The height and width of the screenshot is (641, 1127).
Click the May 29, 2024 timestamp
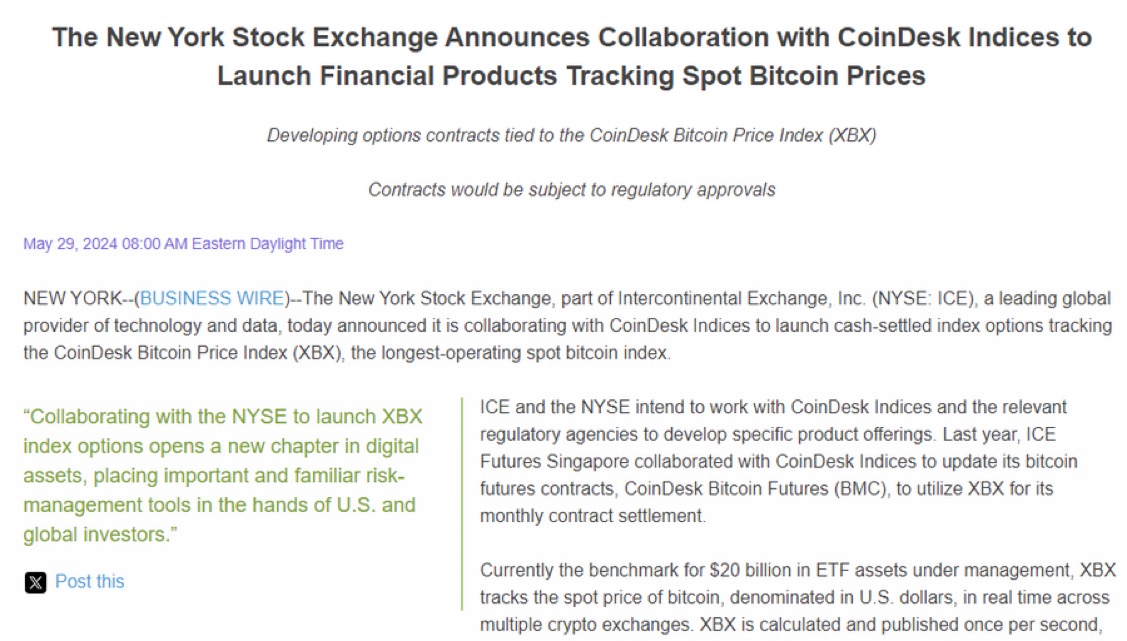[x=183, y=243]
